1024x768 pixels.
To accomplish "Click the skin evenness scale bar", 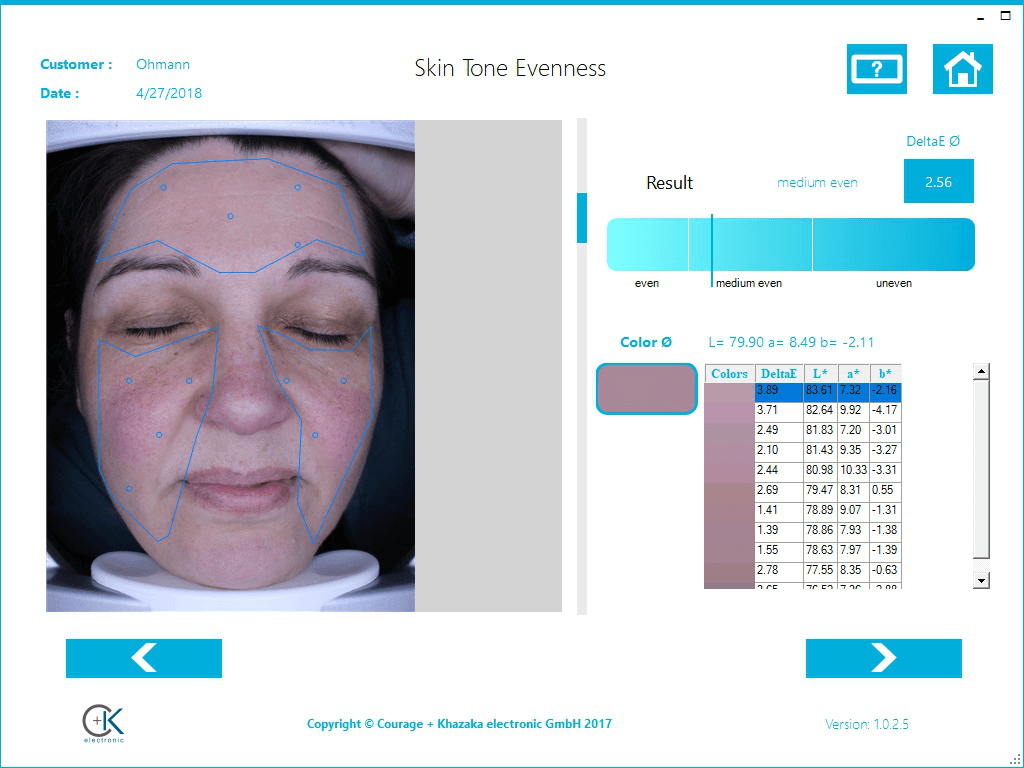I will [790, 244].
